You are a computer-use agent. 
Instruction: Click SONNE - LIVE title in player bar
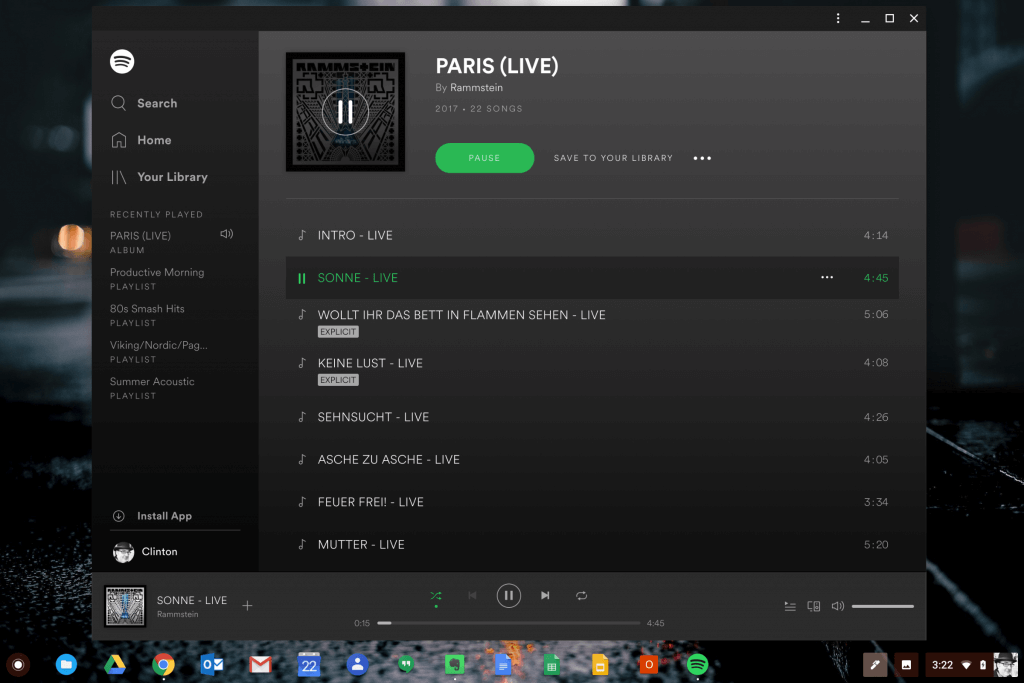click(x=192, y=600)
